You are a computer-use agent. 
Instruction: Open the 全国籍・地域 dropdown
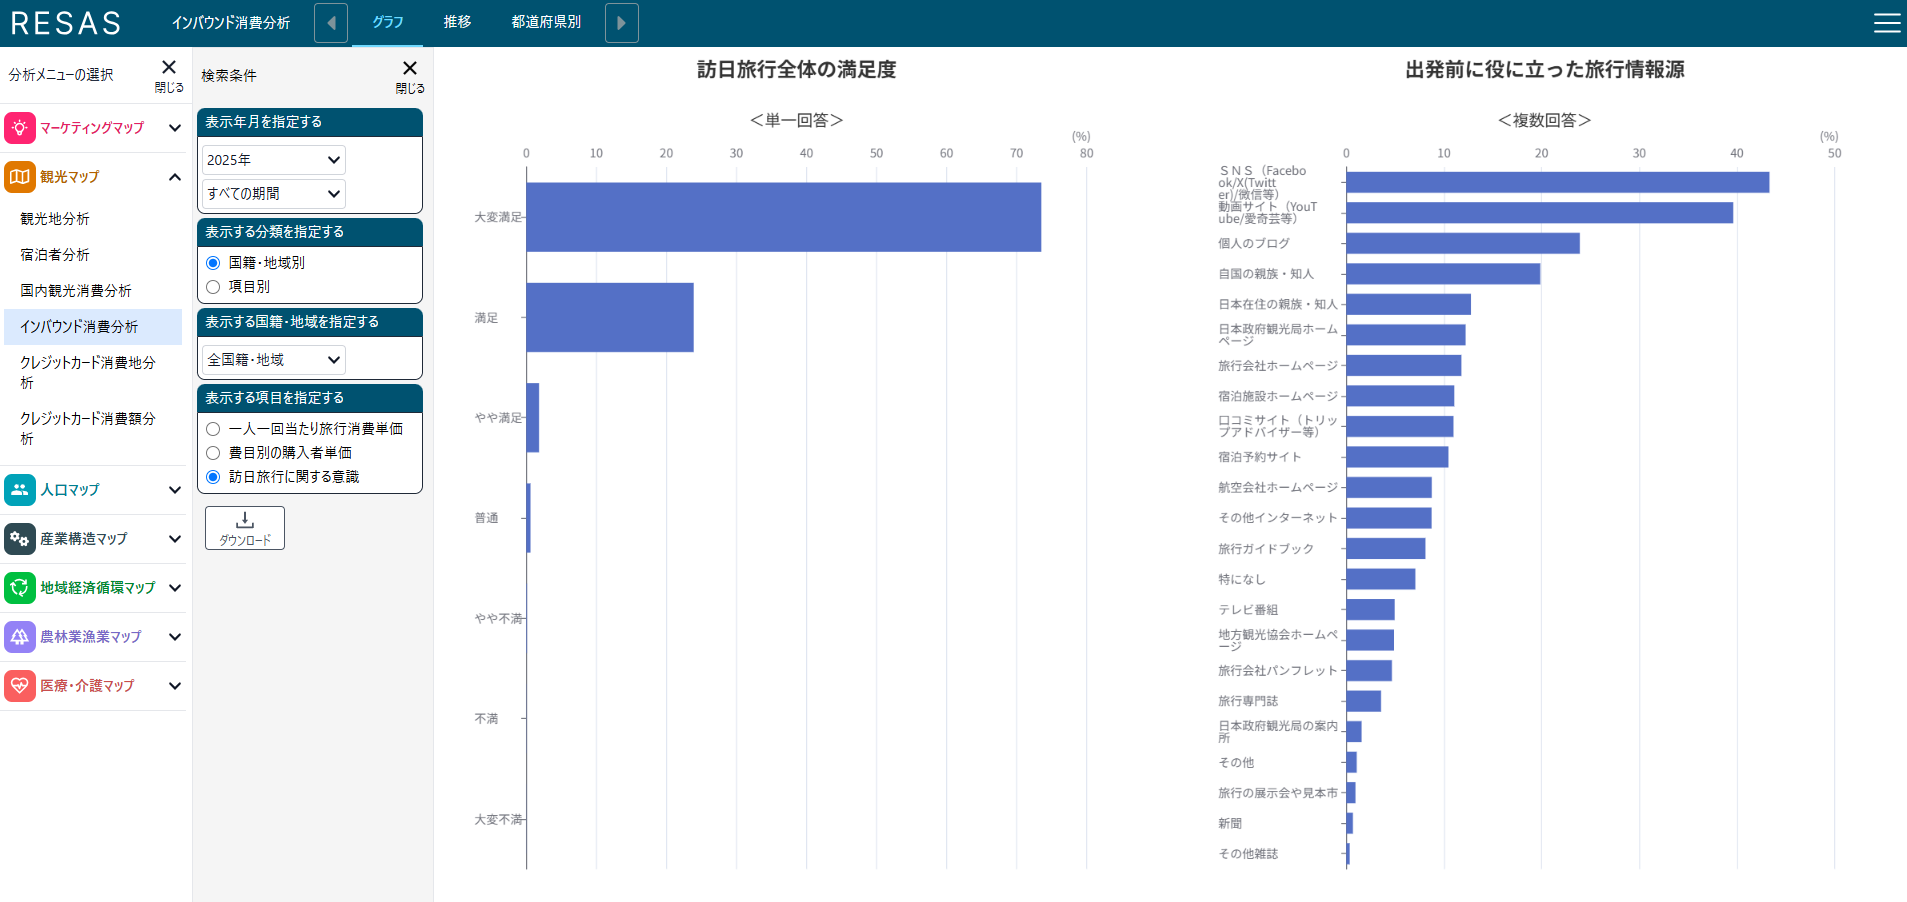274,360
